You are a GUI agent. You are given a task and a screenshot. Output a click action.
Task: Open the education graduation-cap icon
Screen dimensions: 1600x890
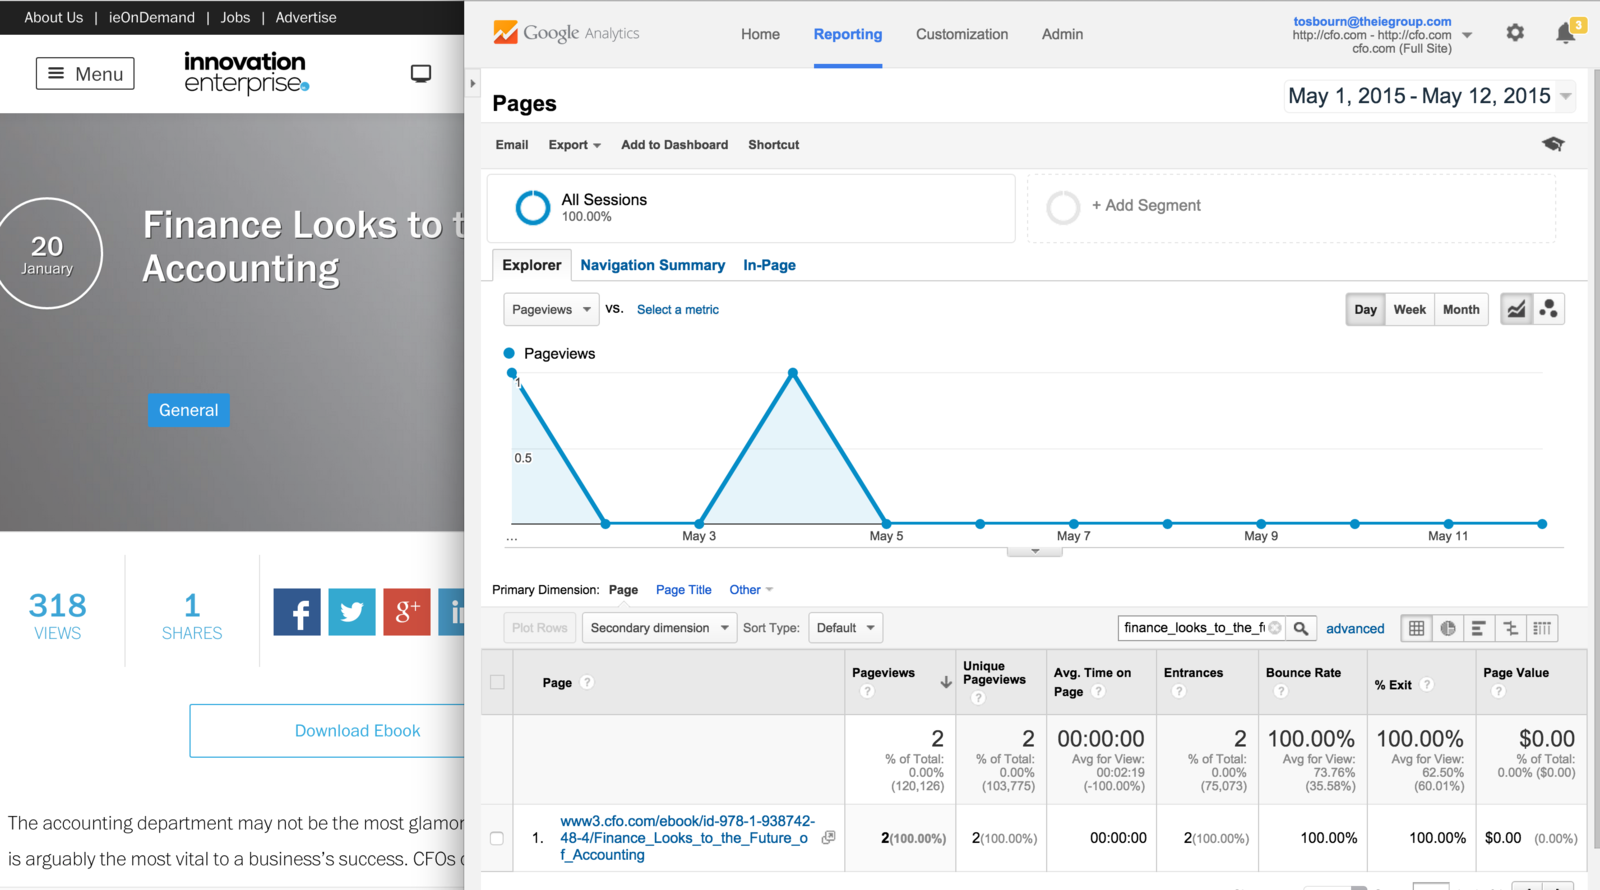1553,144
